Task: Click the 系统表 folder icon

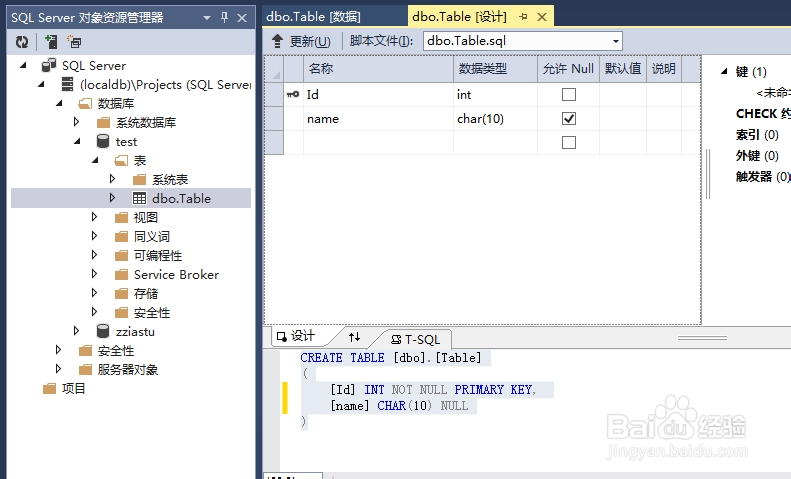Action: click(x=140, y=179)
